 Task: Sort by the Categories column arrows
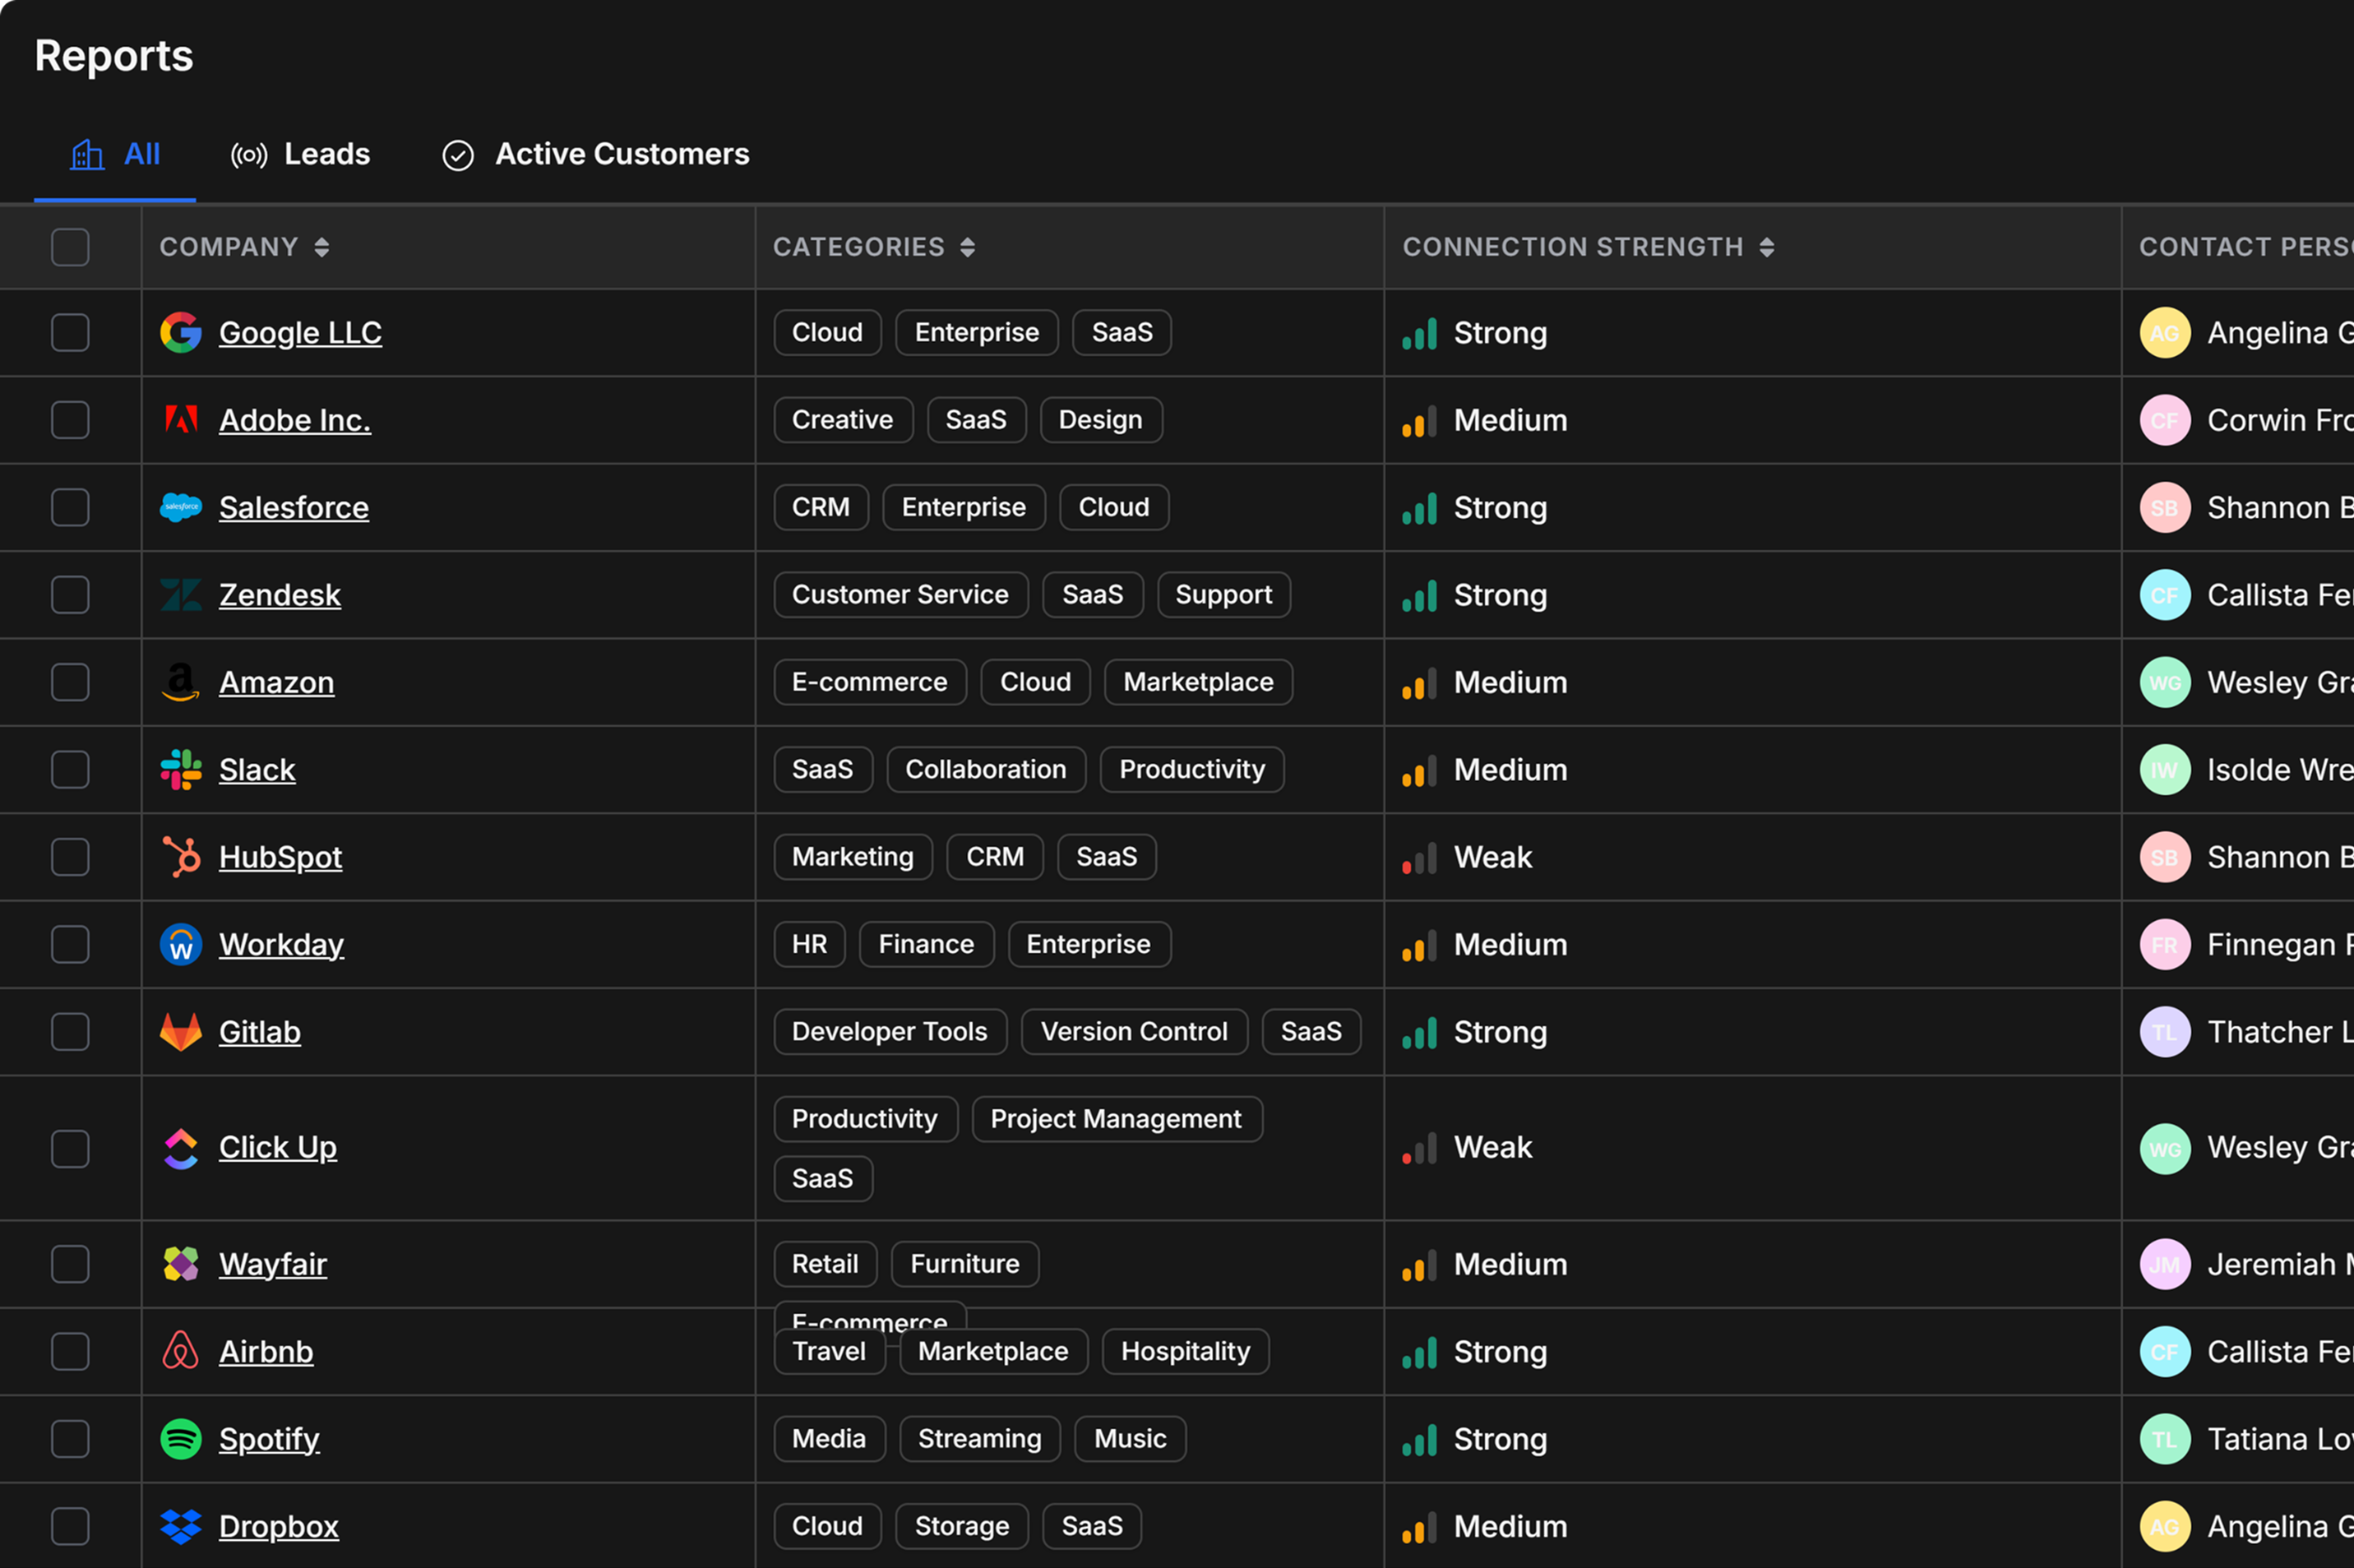pos(967,247)
